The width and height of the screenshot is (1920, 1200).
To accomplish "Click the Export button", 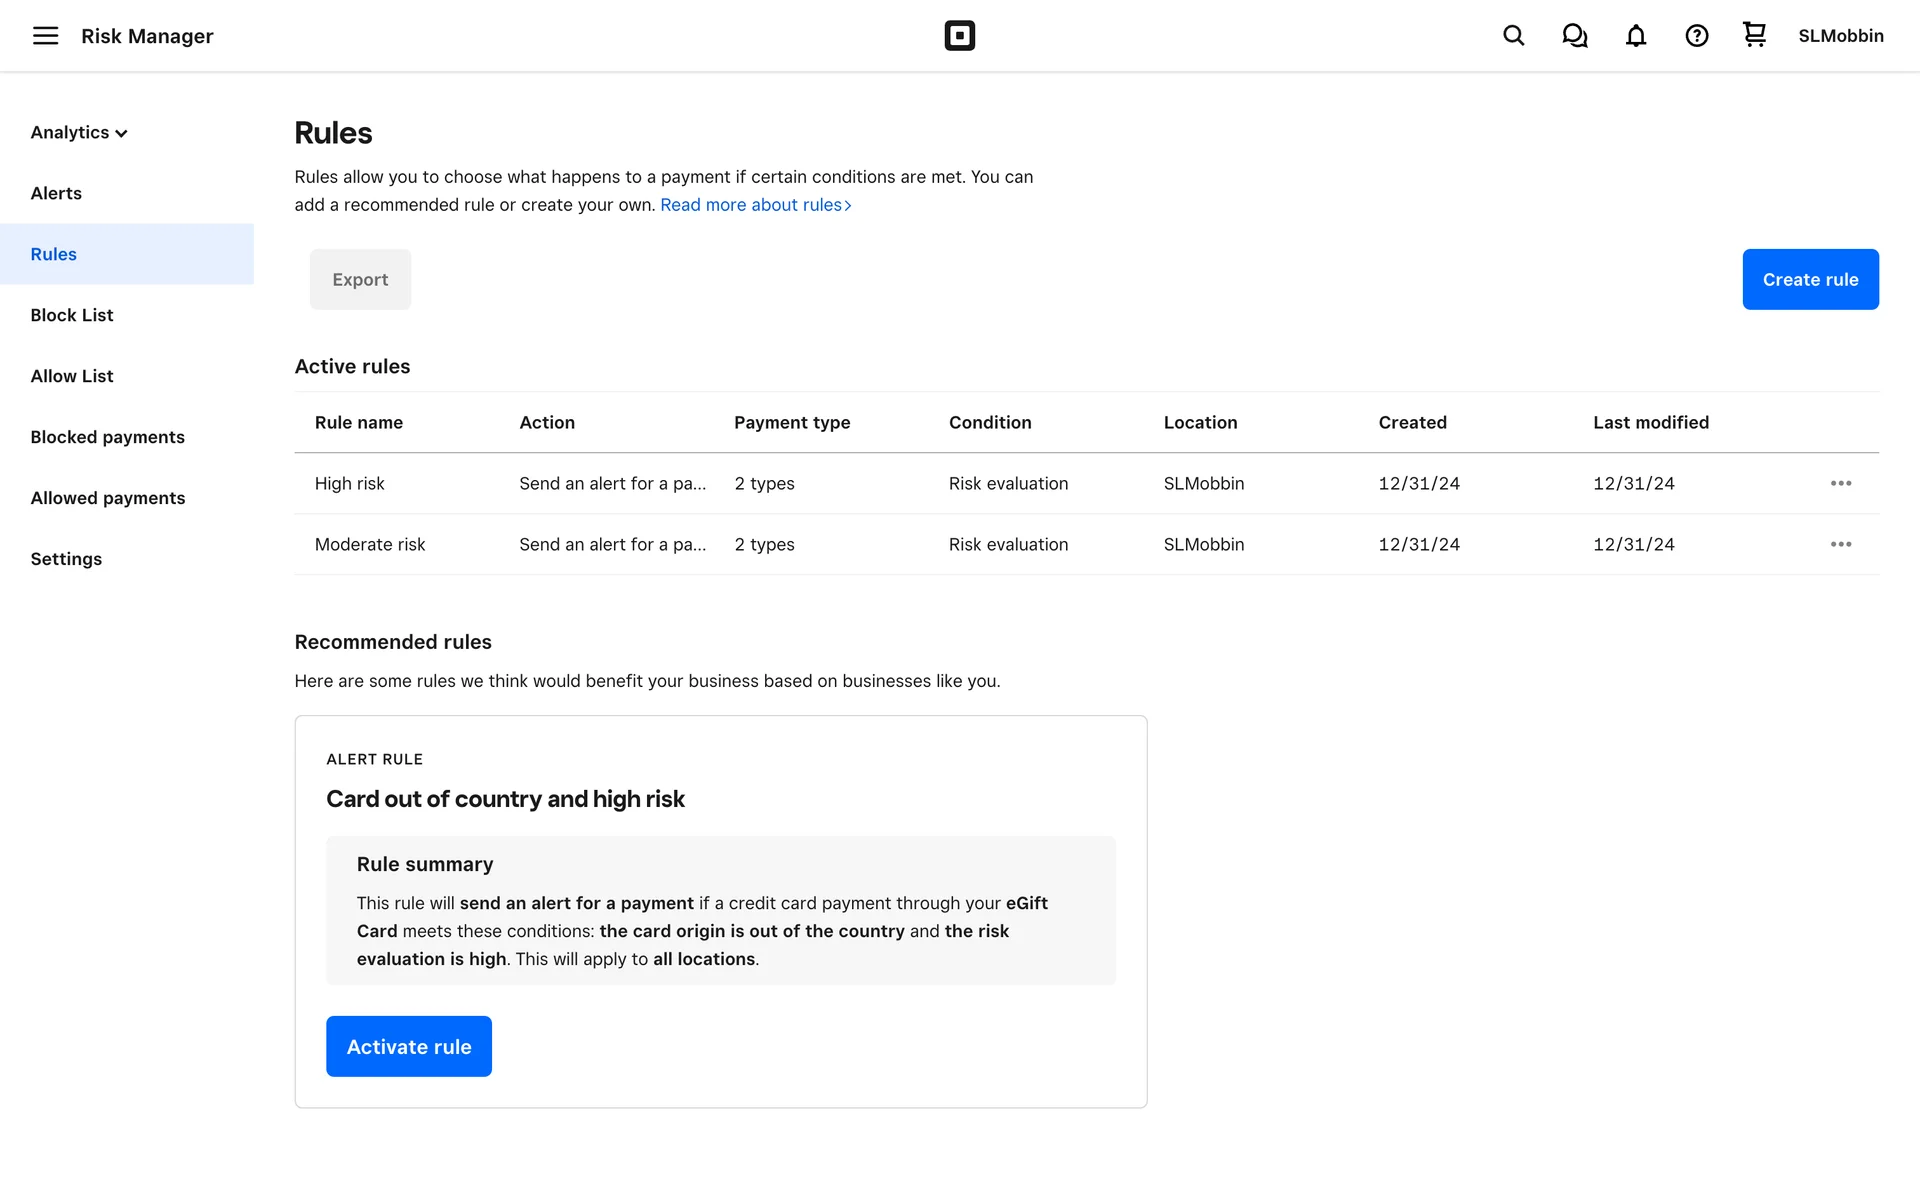I will (x=360, y=279).
